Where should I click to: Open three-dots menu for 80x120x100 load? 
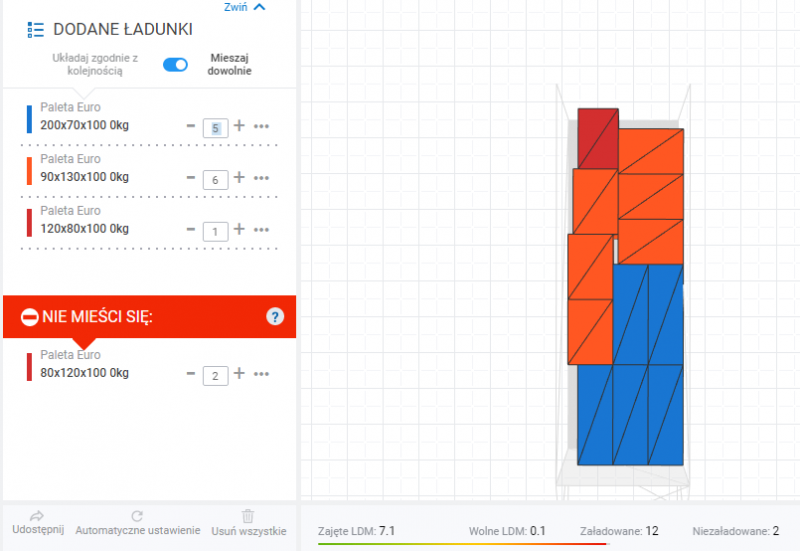click(262, 374)
